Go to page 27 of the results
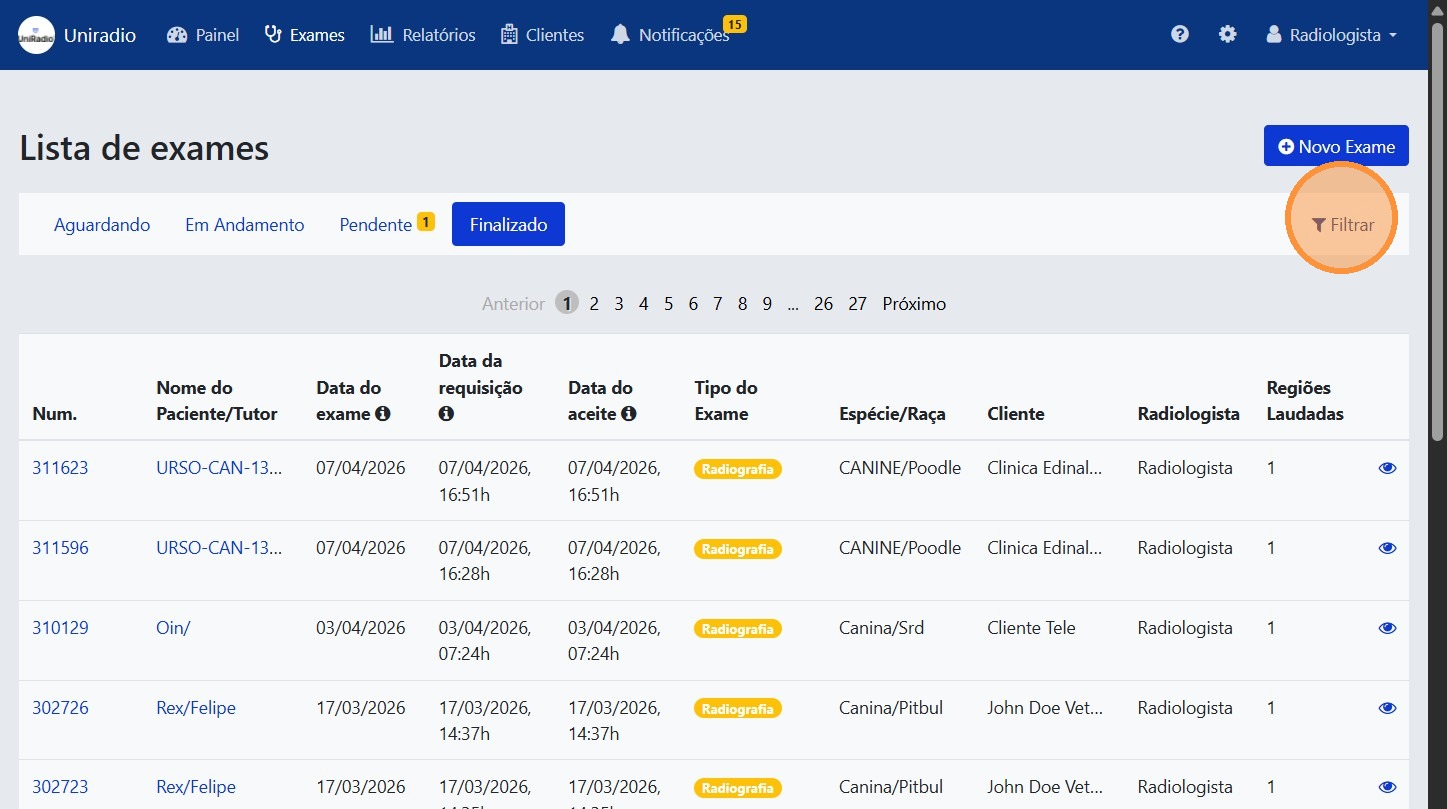1447x809 pixels. pos(857,304)
